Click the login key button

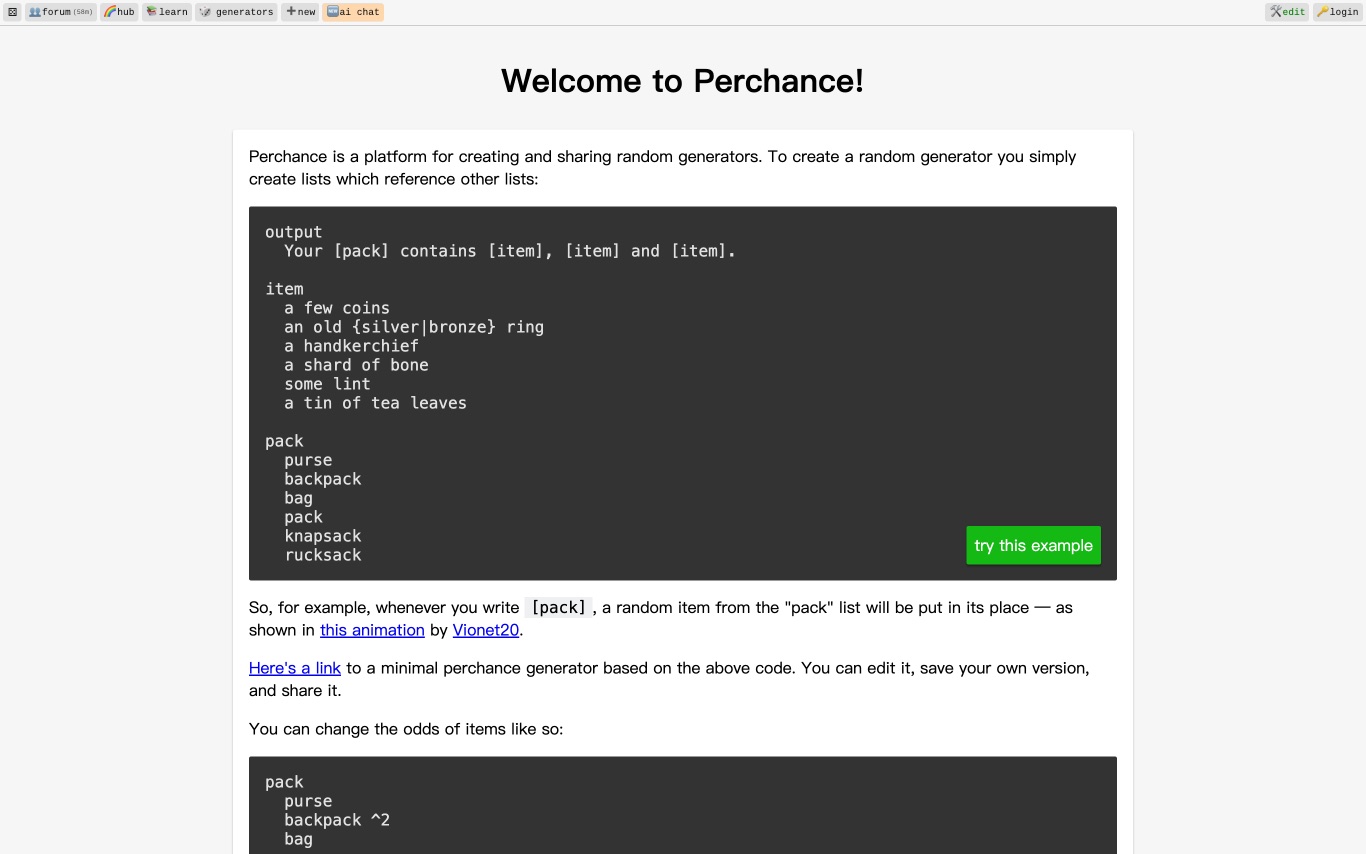pos(1337,12)
